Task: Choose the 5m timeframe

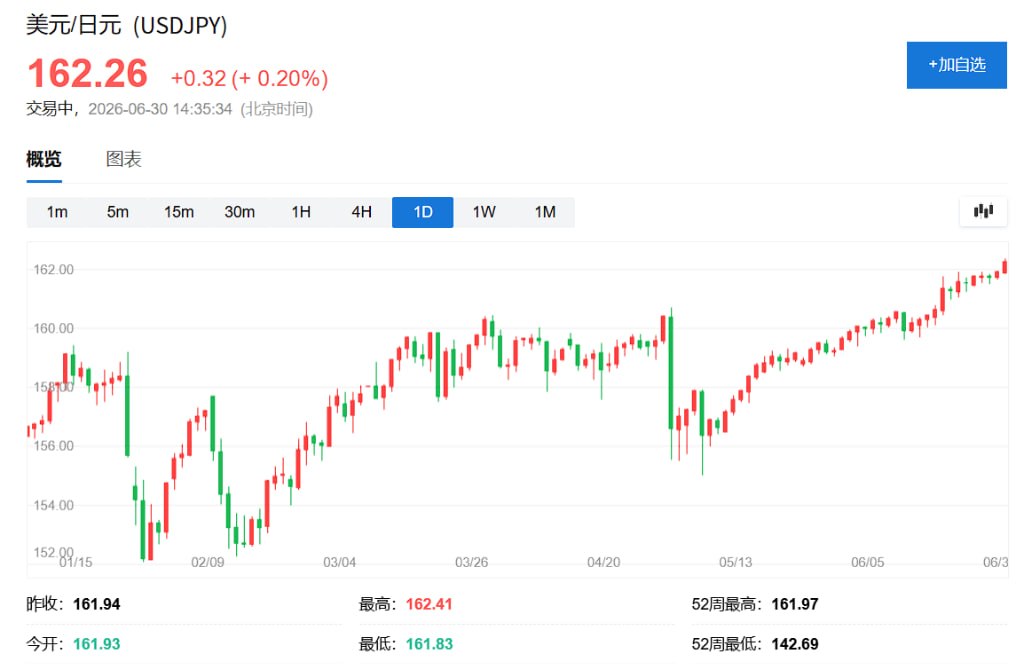Action: tap(118, 212)
